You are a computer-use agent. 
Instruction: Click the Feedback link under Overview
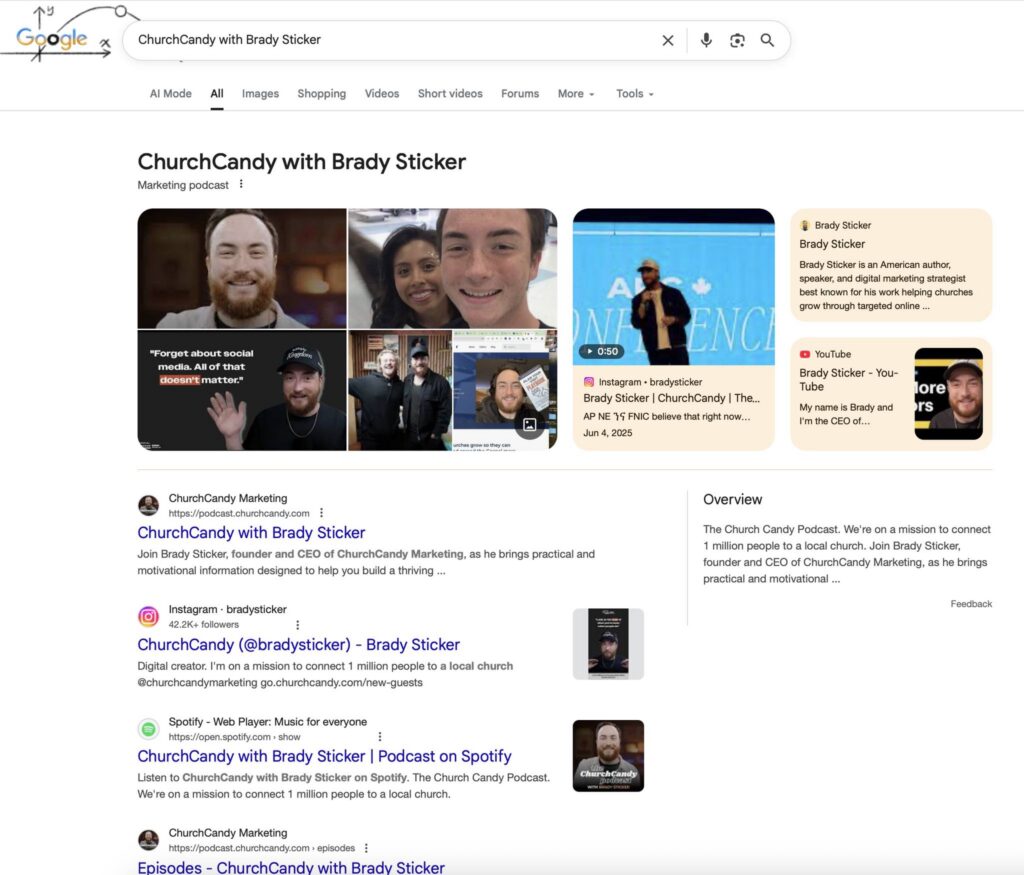970,604
